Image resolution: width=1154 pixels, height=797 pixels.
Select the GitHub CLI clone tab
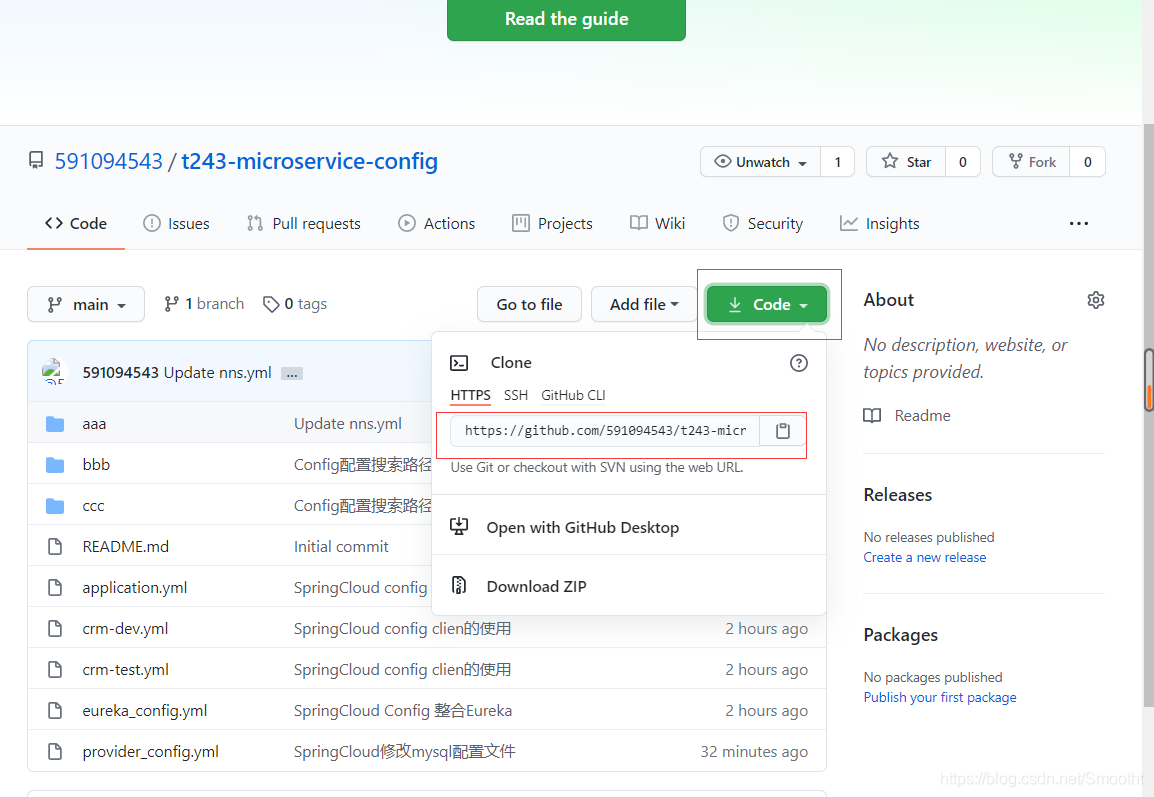[573, 395]
